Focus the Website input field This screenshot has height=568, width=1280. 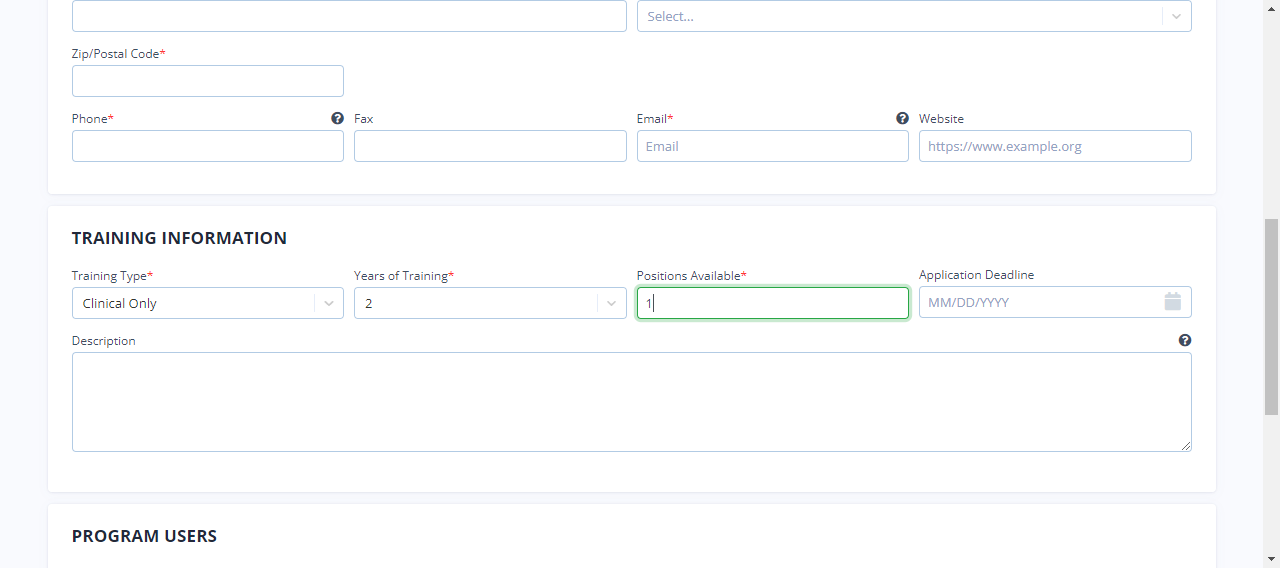pos(1055,146)
